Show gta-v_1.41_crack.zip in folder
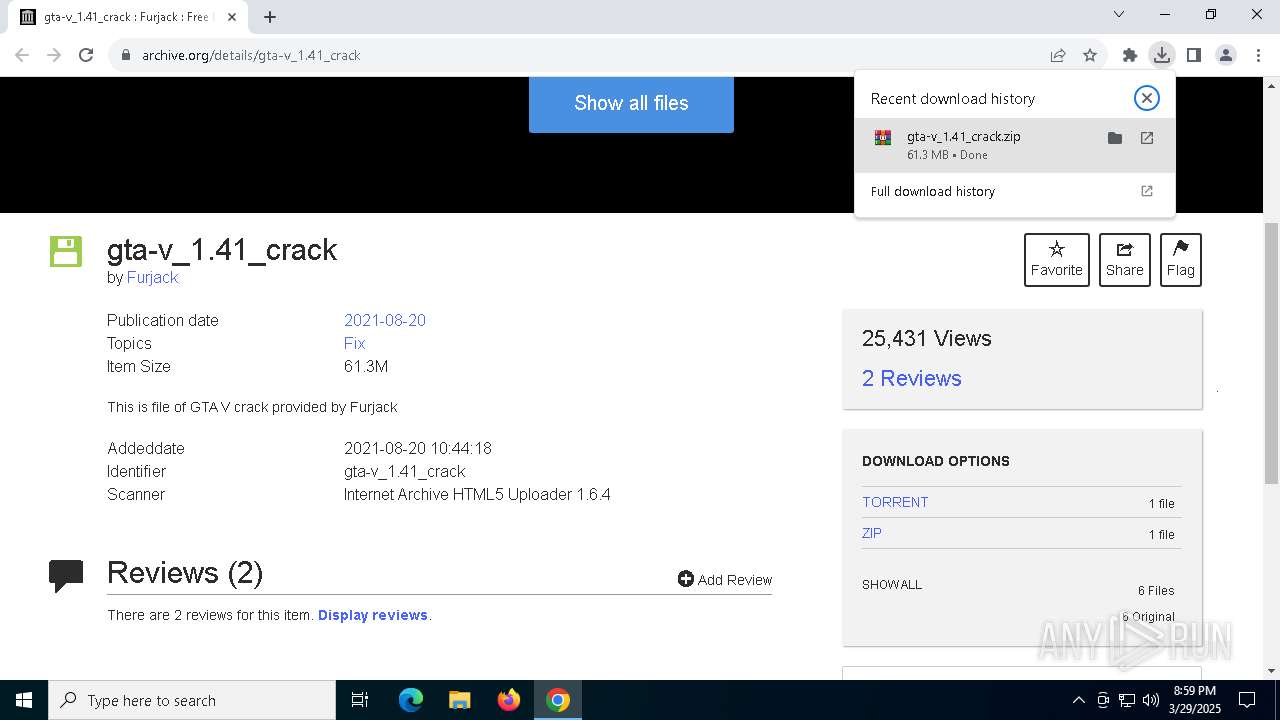1280x720 pixels. click(x=1115, y=138)
